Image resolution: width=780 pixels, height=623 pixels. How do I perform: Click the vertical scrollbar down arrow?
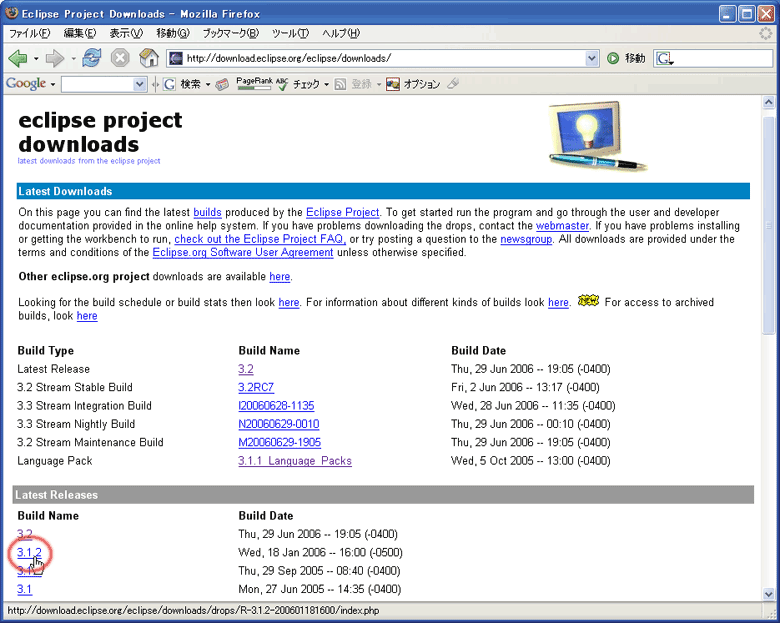point(769,594)
